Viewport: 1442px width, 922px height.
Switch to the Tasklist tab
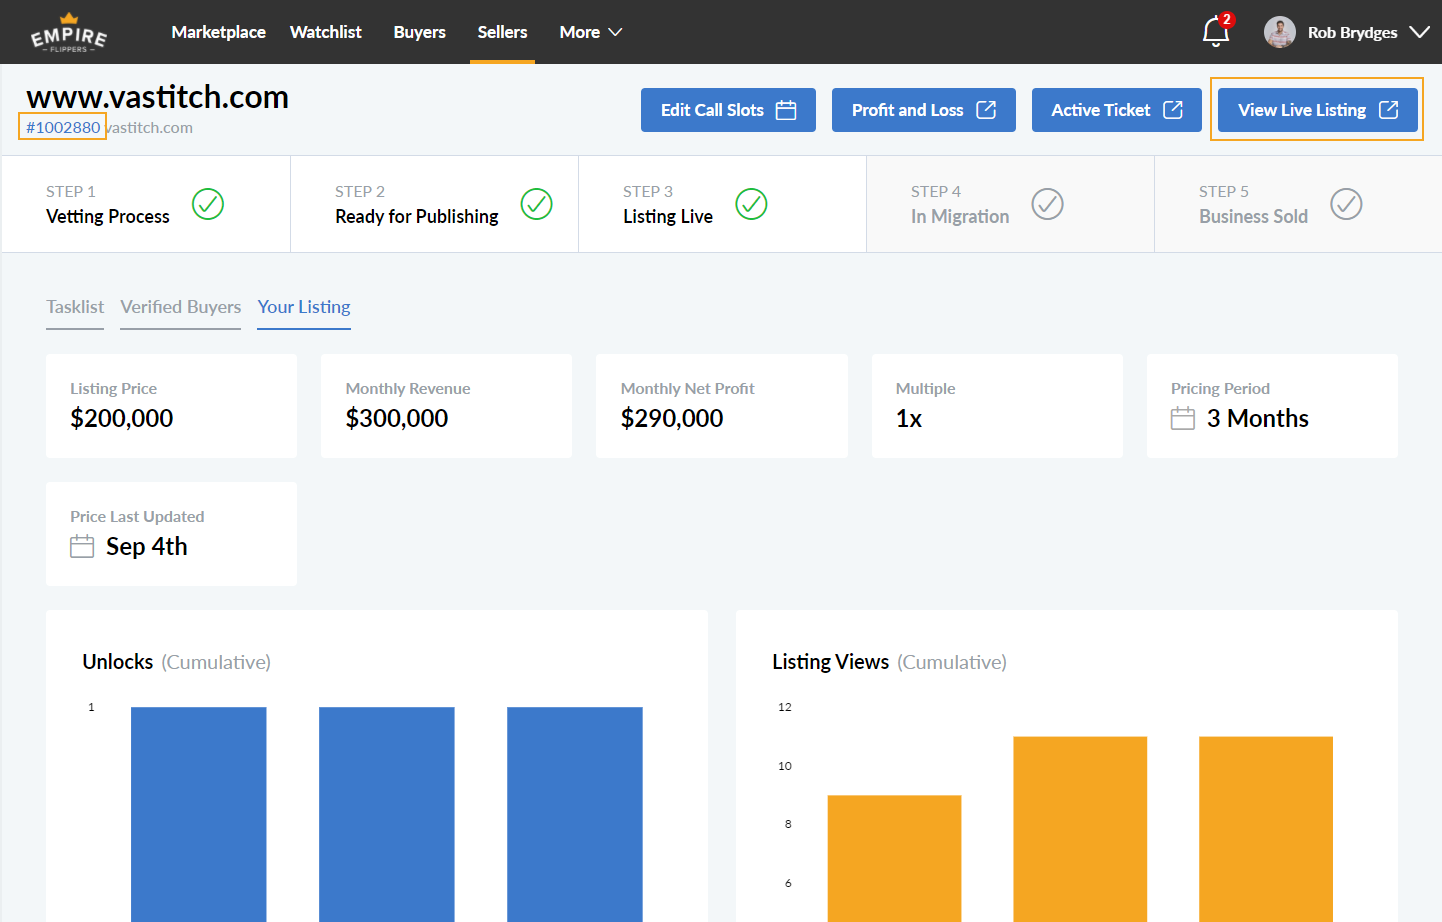click(75, 307)
